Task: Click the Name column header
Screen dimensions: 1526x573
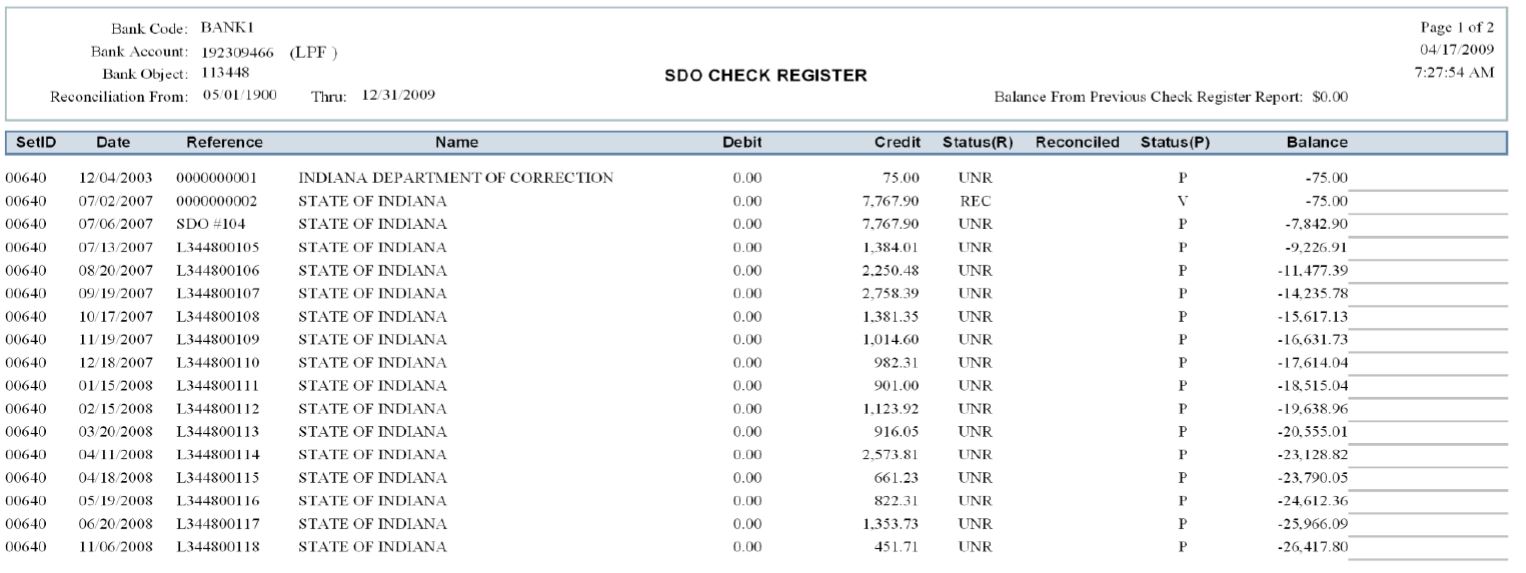Action: coord(457,143)
